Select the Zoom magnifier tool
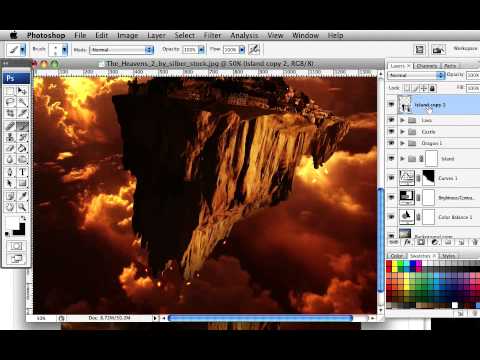The height and width of the screenshot is (360, 480). tap(22, 207)
